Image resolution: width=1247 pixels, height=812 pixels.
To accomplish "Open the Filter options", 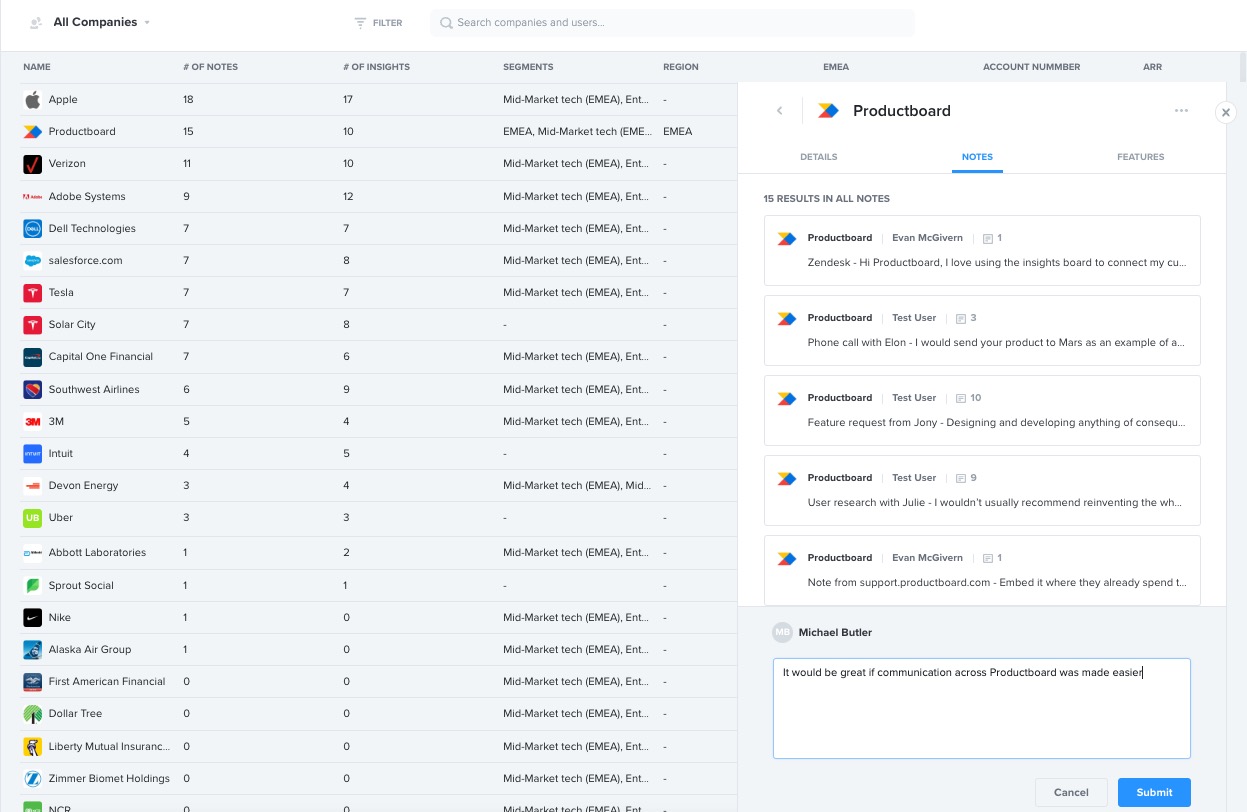I will pyautogui.click(x=377, y=22).
